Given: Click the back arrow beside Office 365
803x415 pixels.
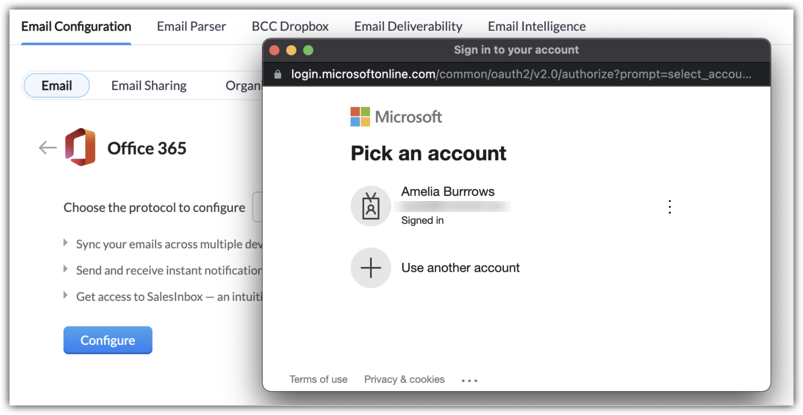Looking at the screenshot, I should point(47,148).
